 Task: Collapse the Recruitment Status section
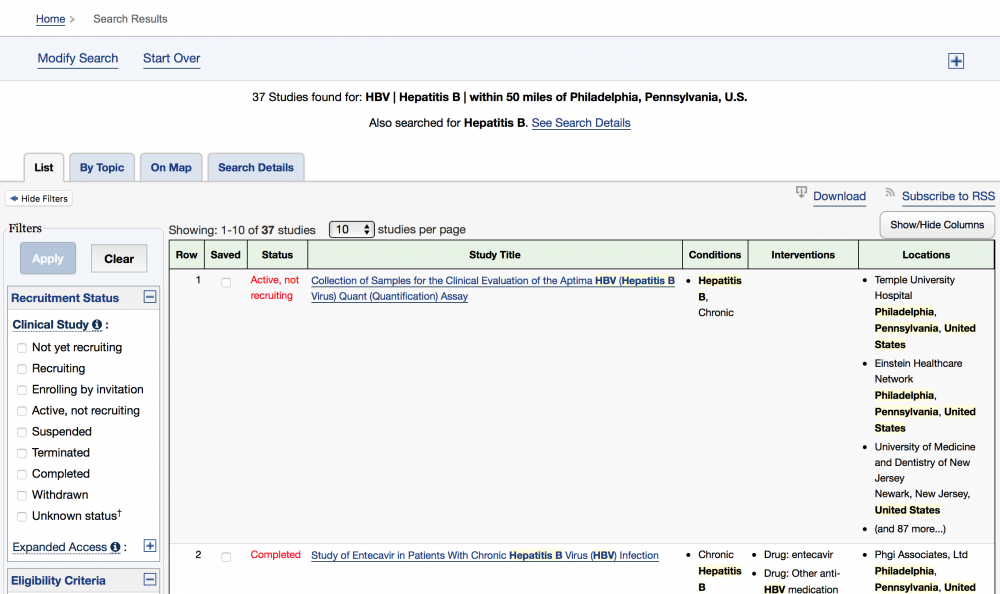click(150, 297)
